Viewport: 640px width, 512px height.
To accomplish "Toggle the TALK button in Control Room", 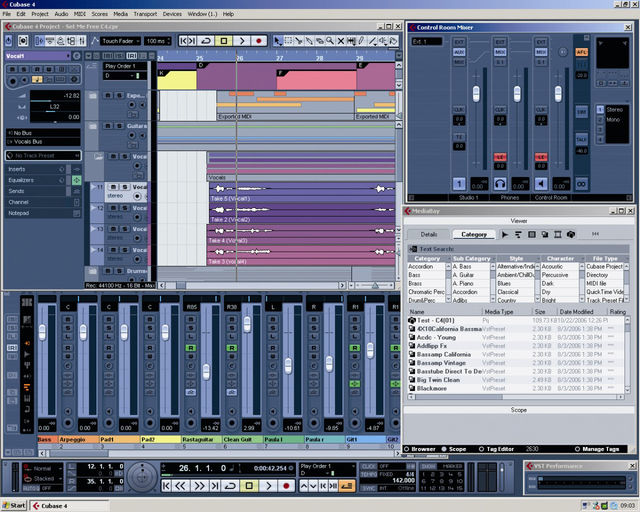I will (581, 139).
